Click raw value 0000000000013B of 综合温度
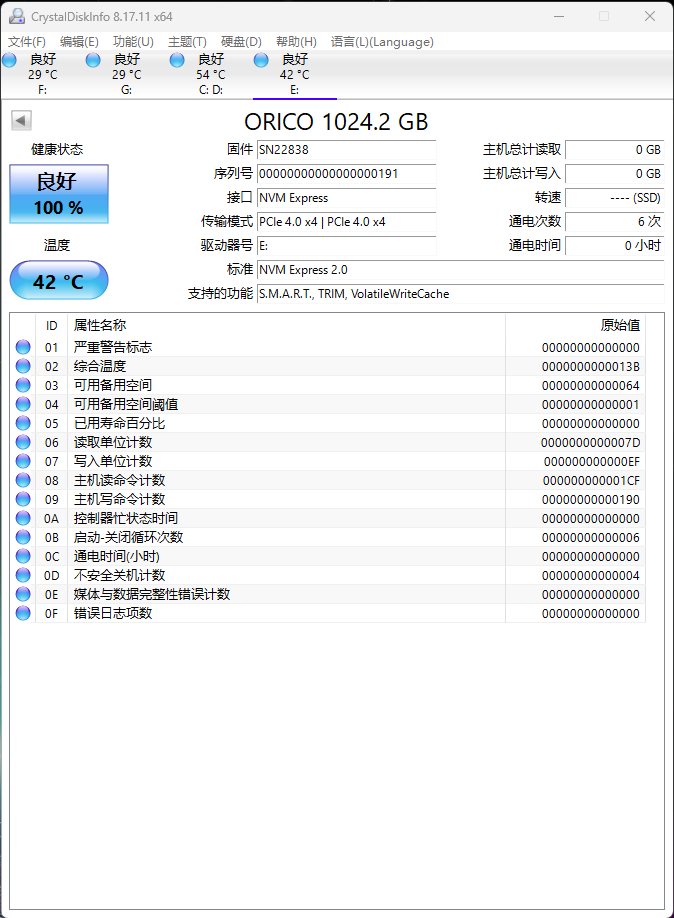Viewport: 674px width, 918px height. [x=590, y=366]
